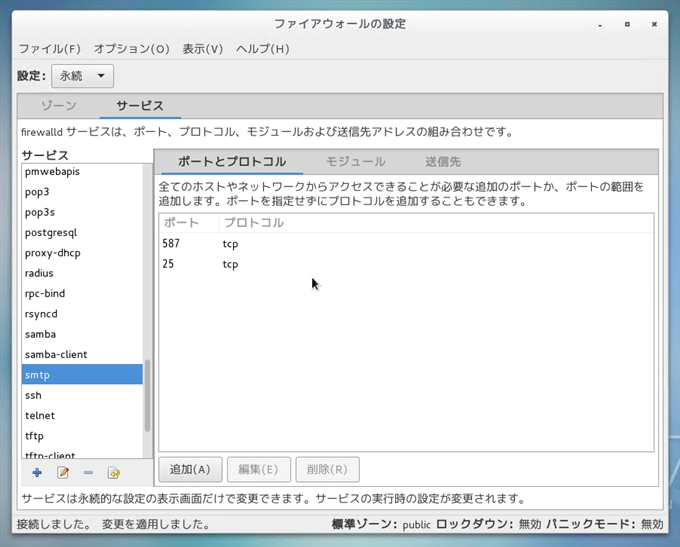Select the pop3s service
Screen dimensions: 680x547
coord(82,212)
